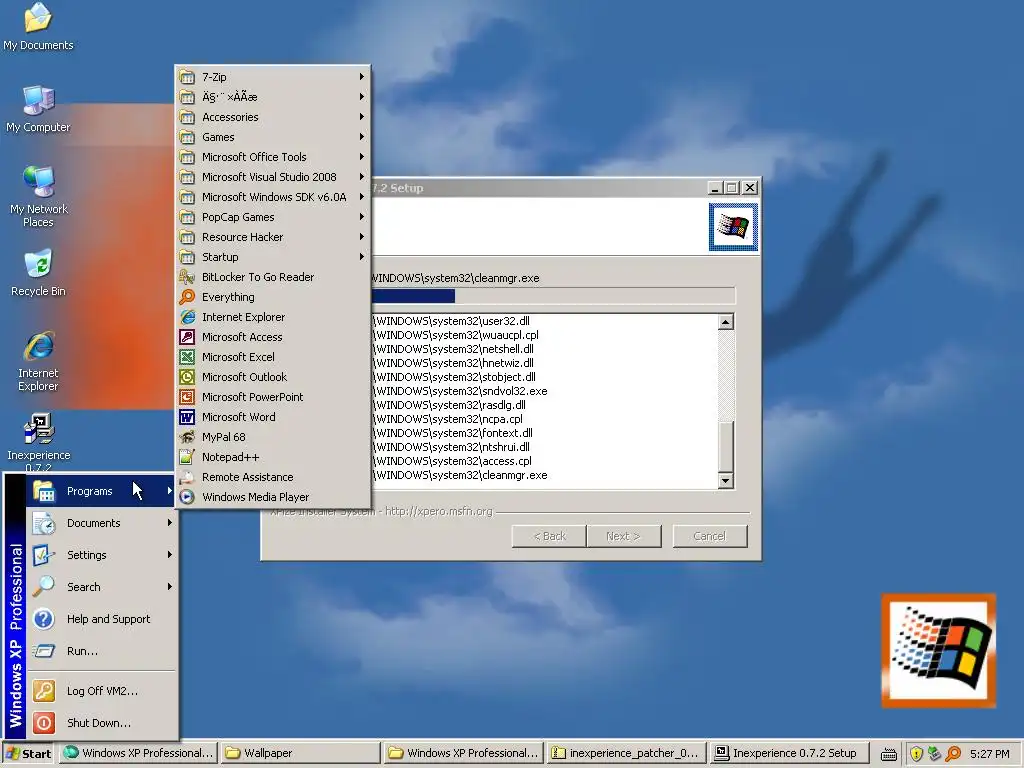Open the Run... dialog entry
1024x768 pixels.
102,651
